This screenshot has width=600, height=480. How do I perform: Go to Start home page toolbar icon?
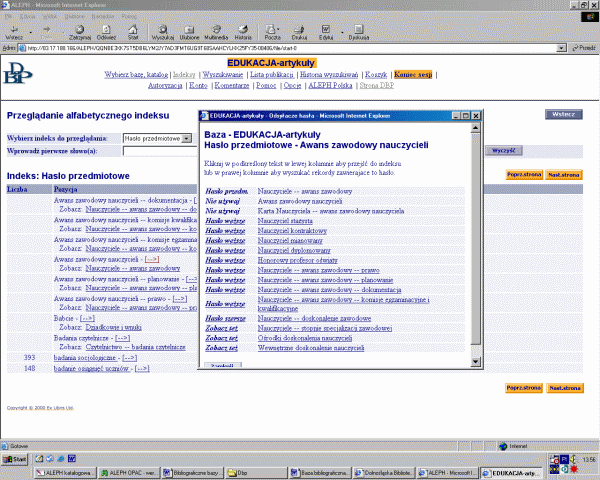pos(132,32)
